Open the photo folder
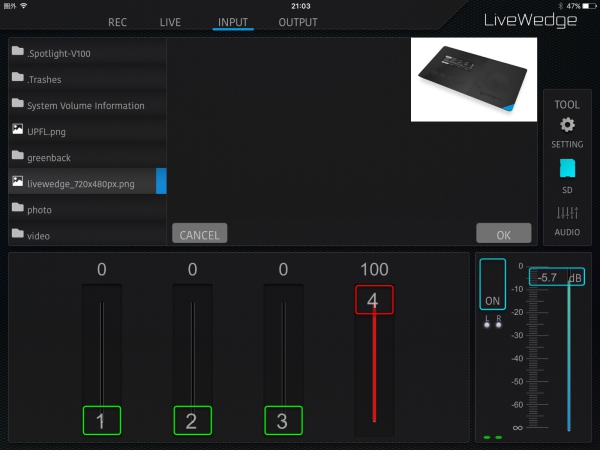The width and height of the screenshot is (600, 450). coord(87,209)
